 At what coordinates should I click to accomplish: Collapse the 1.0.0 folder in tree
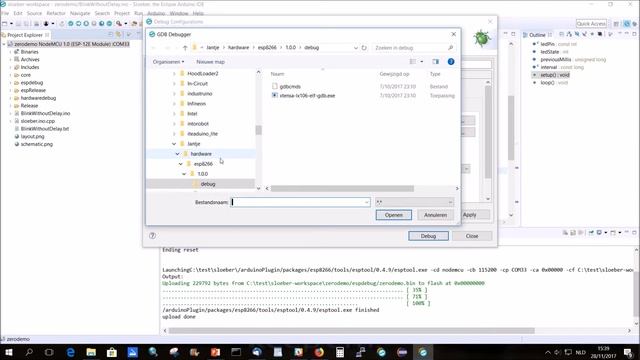(x=184, y=174)
